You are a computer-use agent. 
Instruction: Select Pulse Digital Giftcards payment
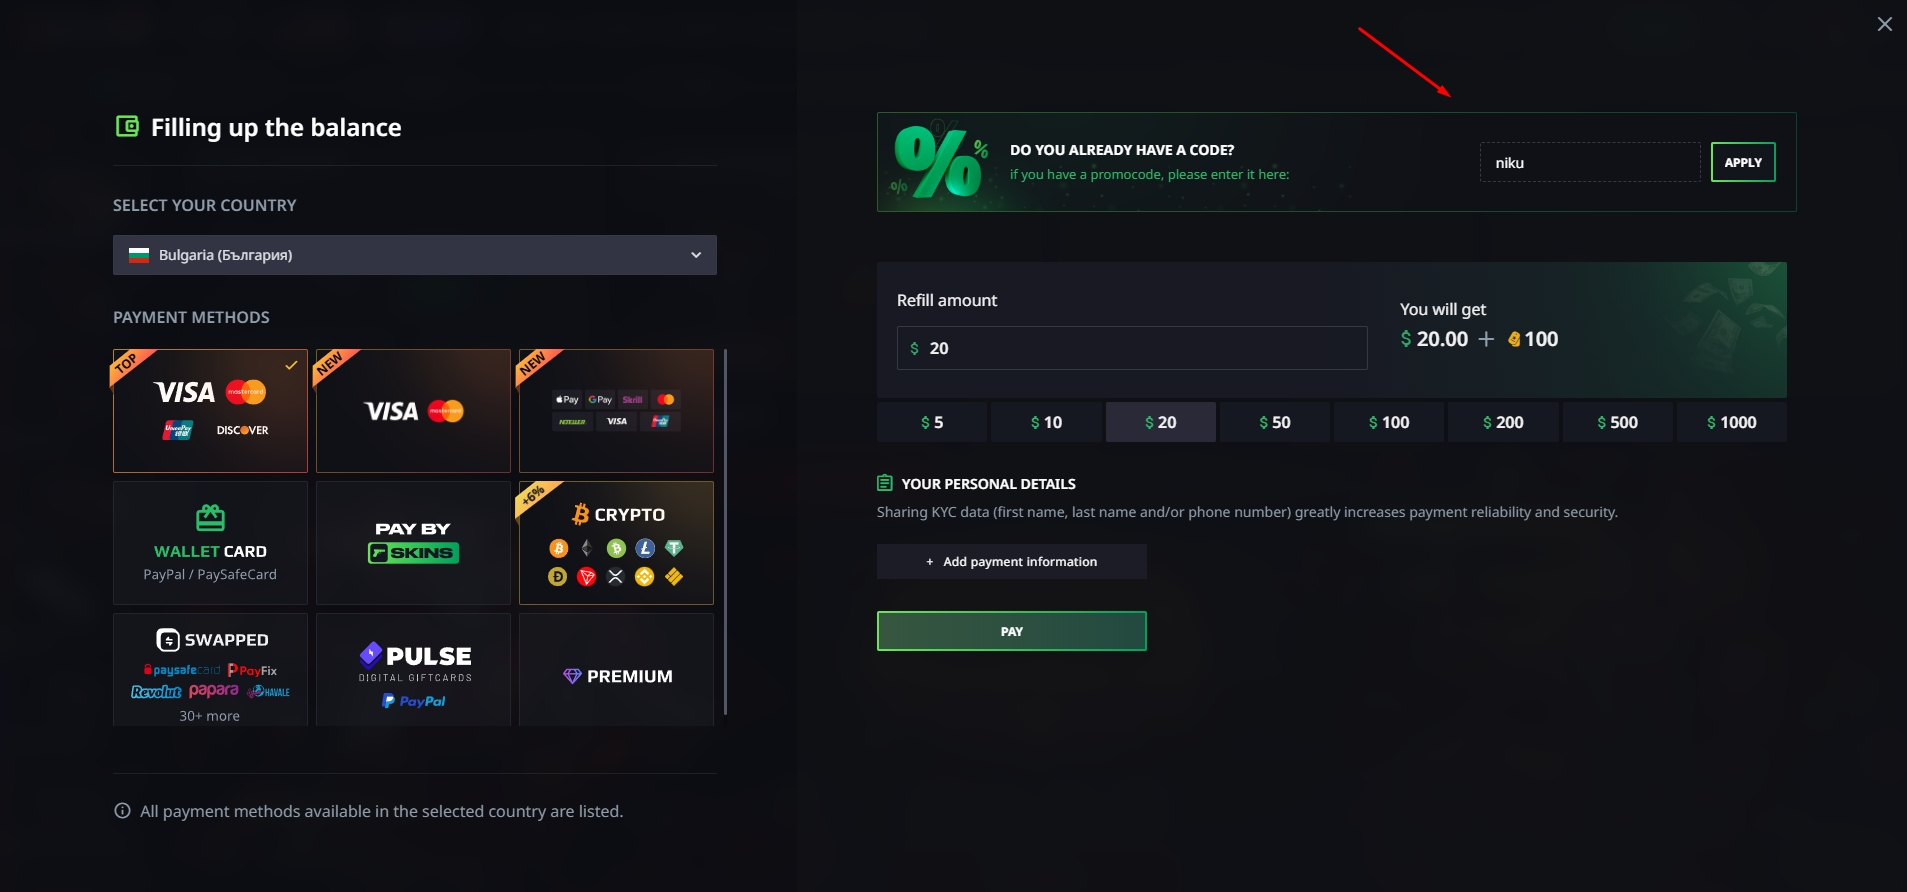413,670
